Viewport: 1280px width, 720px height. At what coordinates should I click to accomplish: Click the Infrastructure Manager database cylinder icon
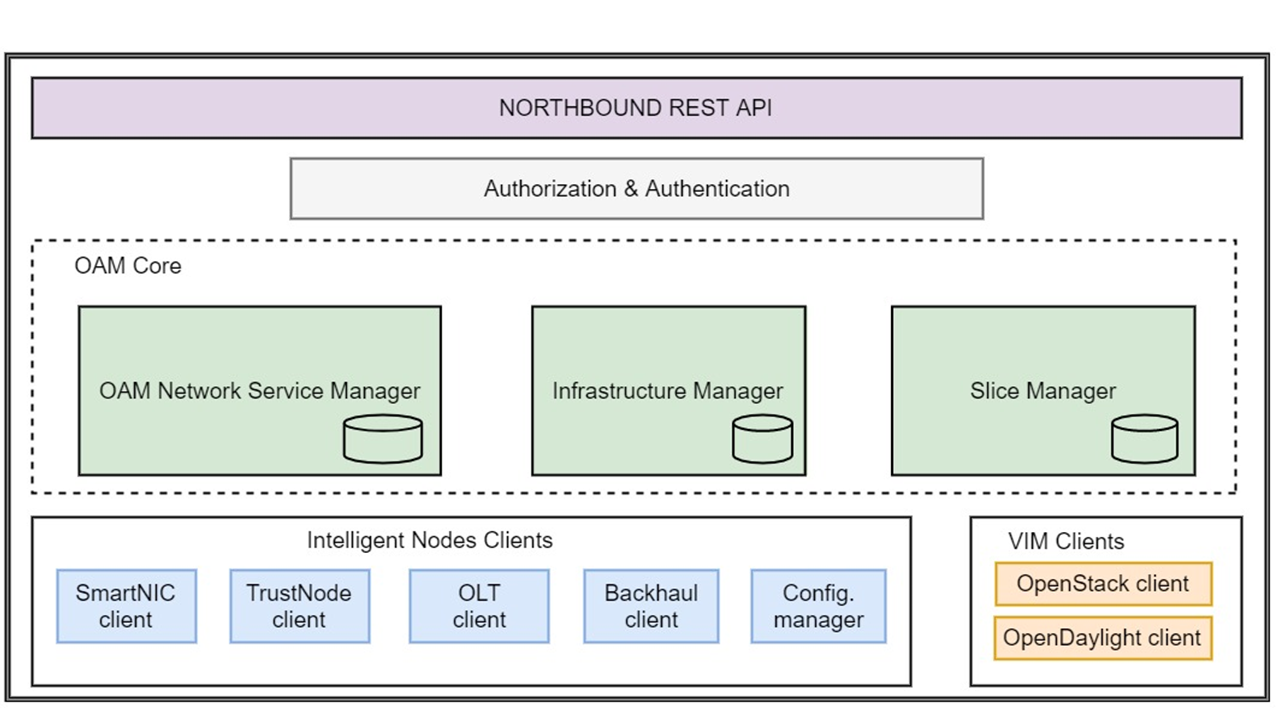(x=762, y=439)
